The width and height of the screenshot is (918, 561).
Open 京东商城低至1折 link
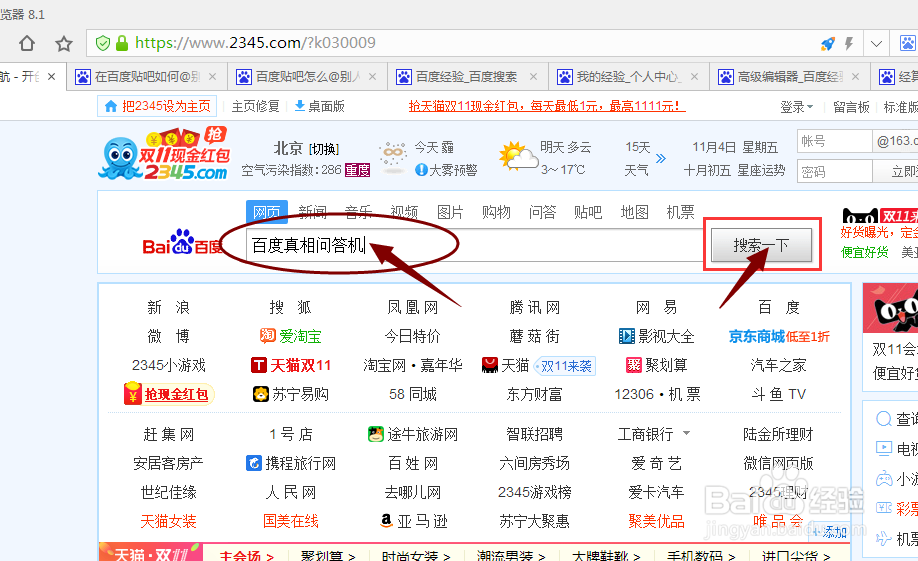pyautogui.click(x=779, y=336)
